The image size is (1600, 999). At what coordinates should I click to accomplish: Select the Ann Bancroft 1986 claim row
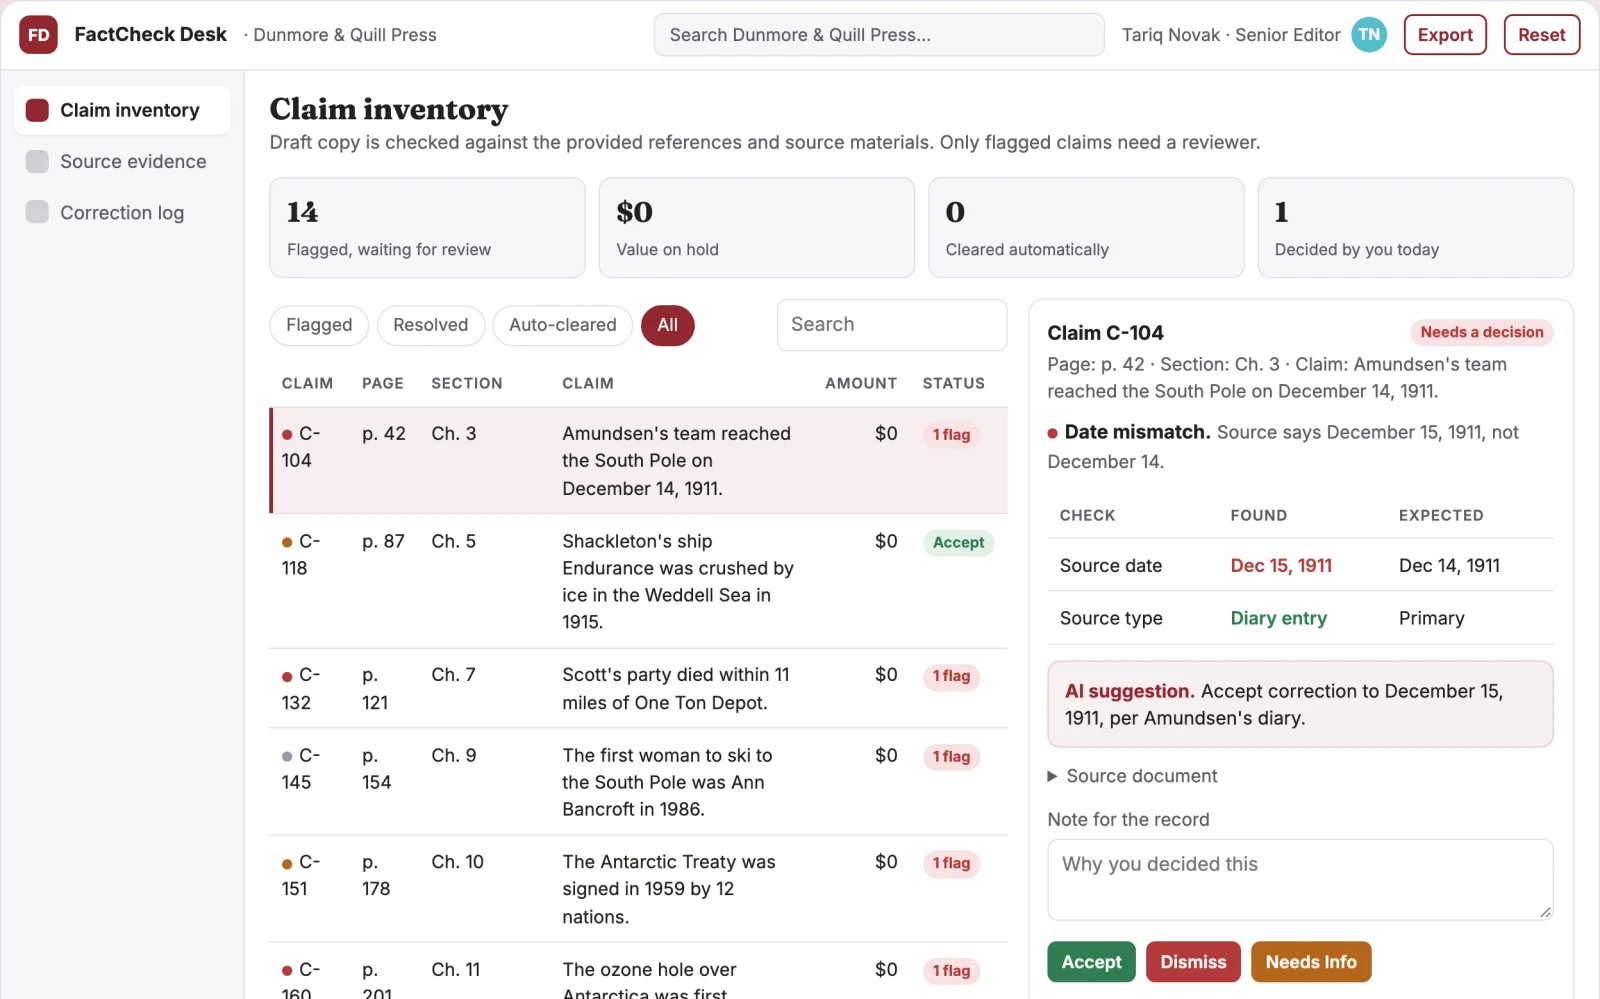click(638, 782)
